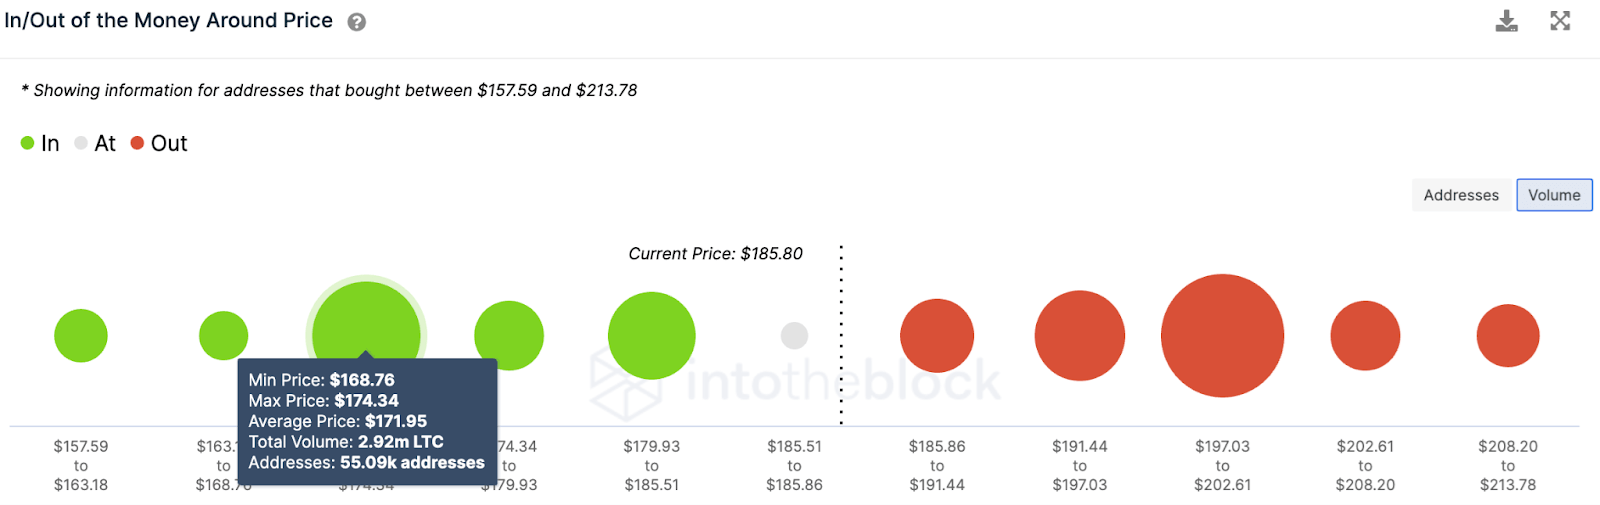Toggle the green 'In' legend item

40,144
